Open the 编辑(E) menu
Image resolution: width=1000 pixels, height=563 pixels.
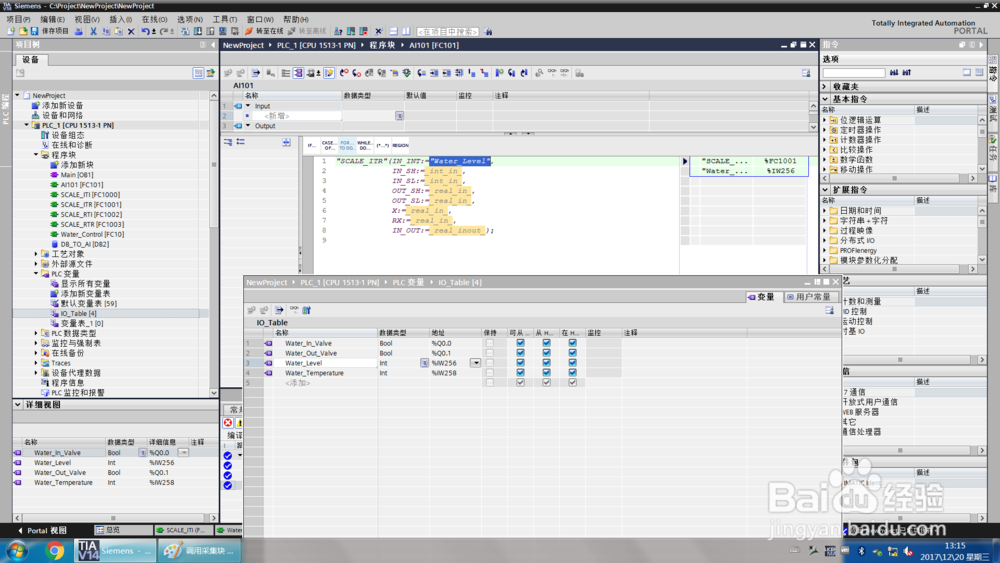[52, 19]
